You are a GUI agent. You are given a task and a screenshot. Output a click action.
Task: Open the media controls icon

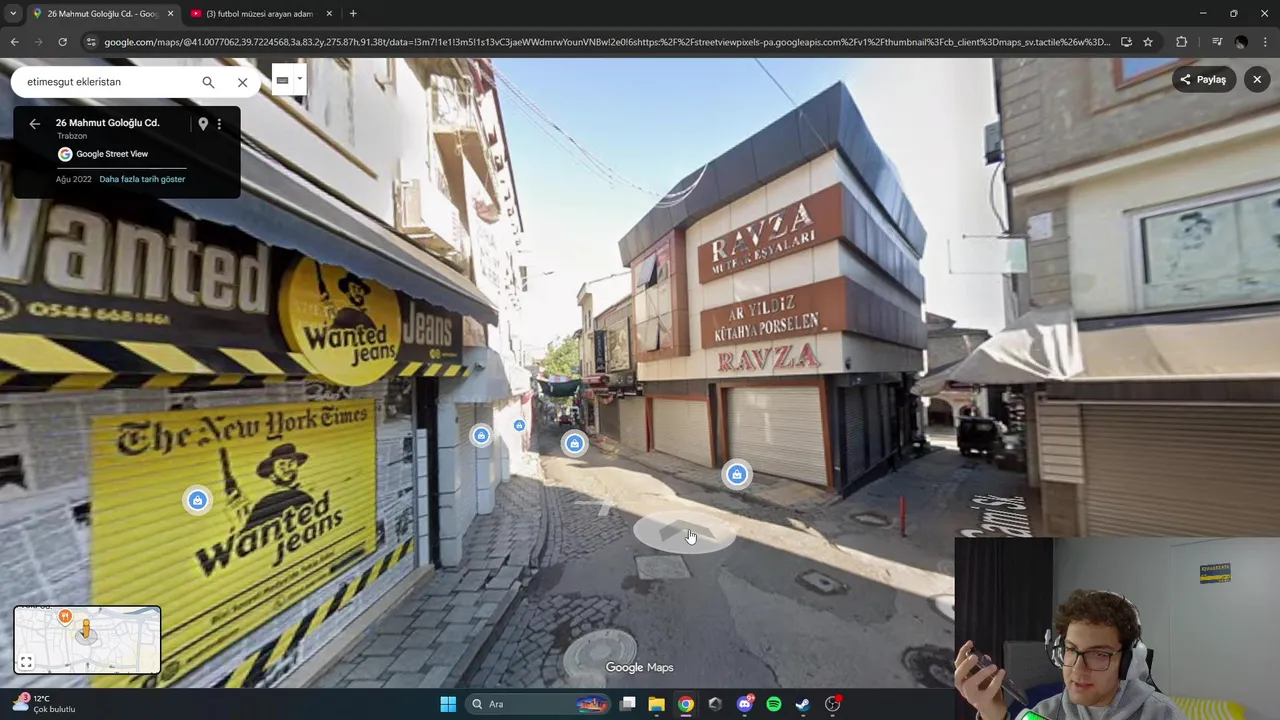click(1216, 42)
